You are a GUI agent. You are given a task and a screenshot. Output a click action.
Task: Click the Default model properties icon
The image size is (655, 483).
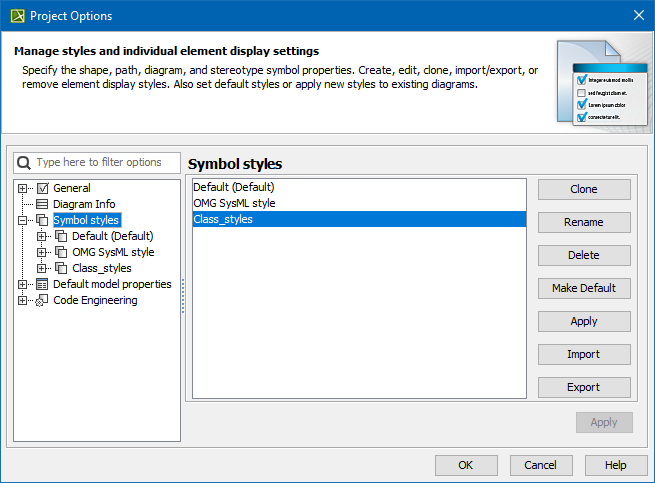pos(43,284)
